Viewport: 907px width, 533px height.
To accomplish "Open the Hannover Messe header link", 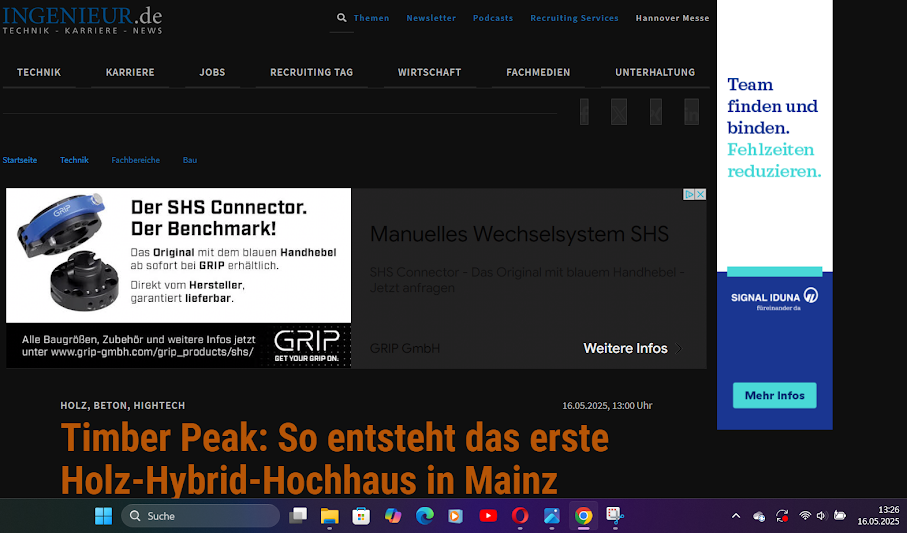I will [672, 18].
